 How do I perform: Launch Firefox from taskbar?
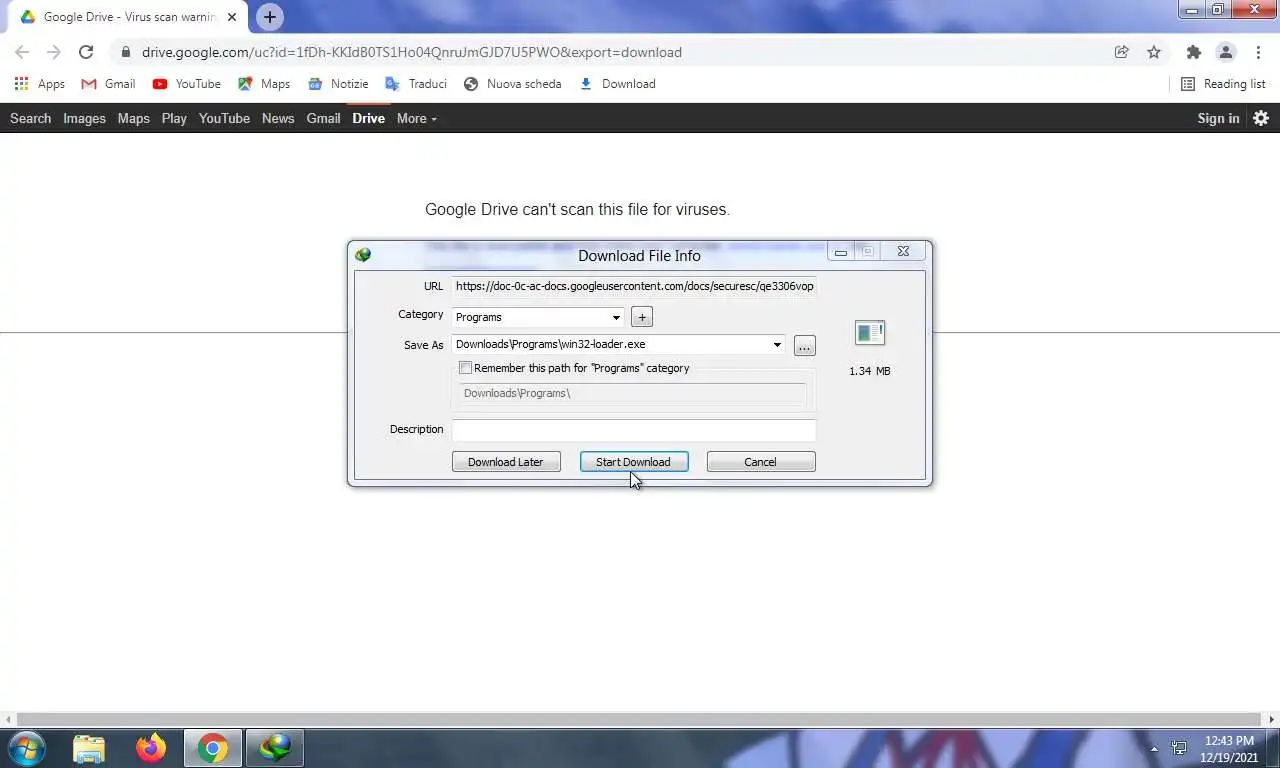click(151, 748)
